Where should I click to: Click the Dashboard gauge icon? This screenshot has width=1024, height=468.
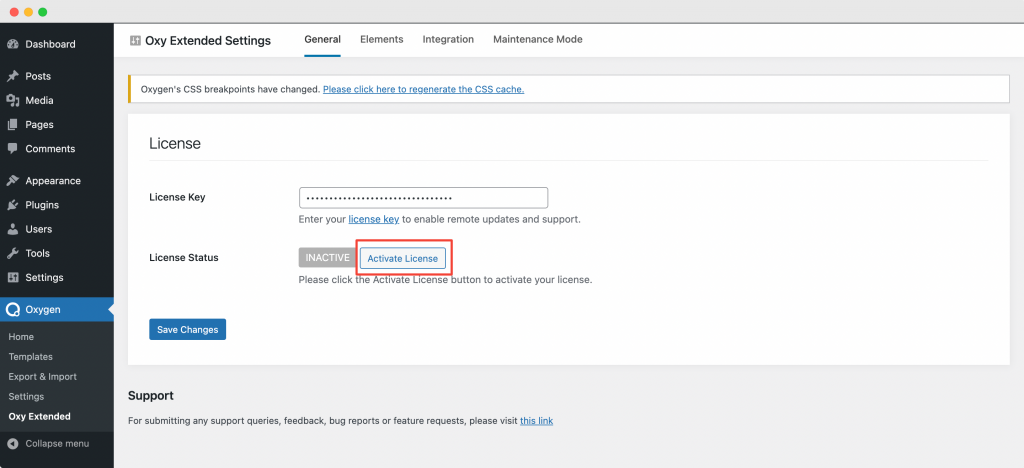coord(12,44)
